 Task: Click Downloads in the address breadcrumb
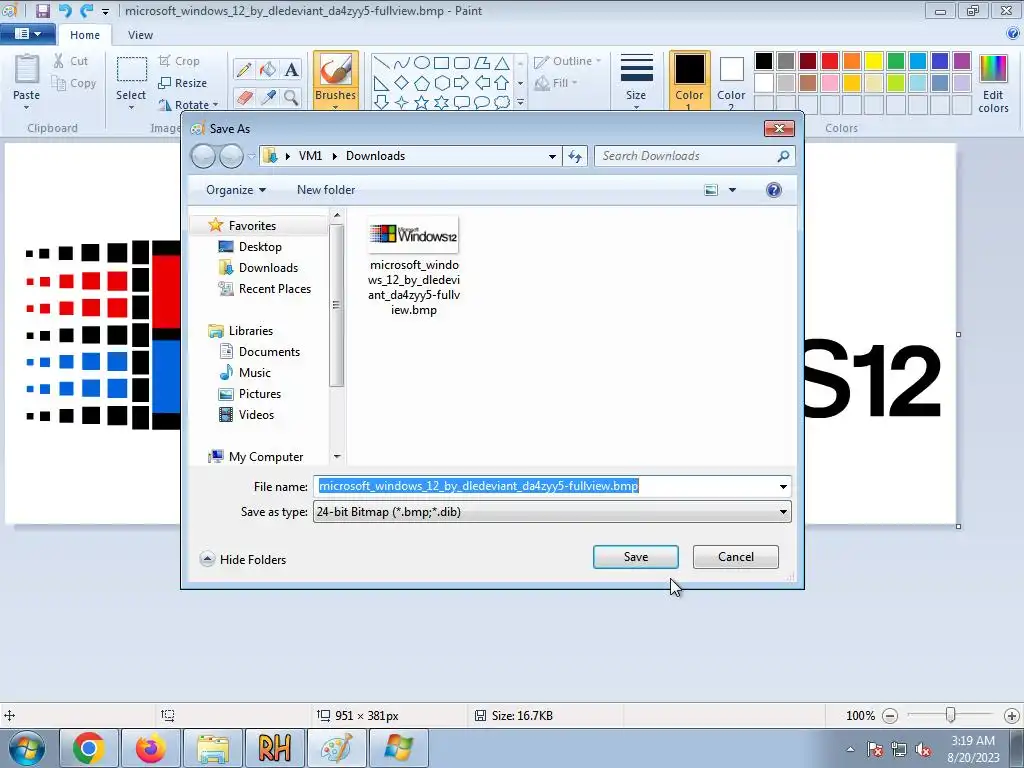(x=376, y=156)
